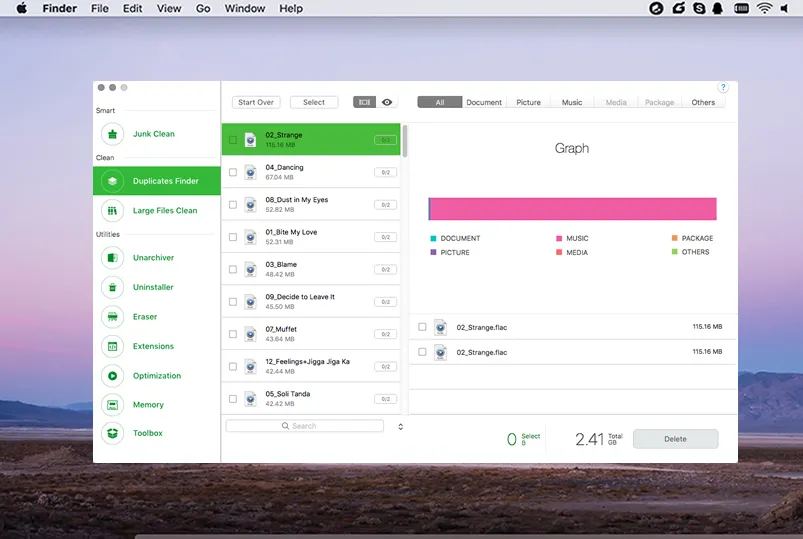
Task: Tick the first 02_Strange.flac file checkbox
Action: point(422,327)
